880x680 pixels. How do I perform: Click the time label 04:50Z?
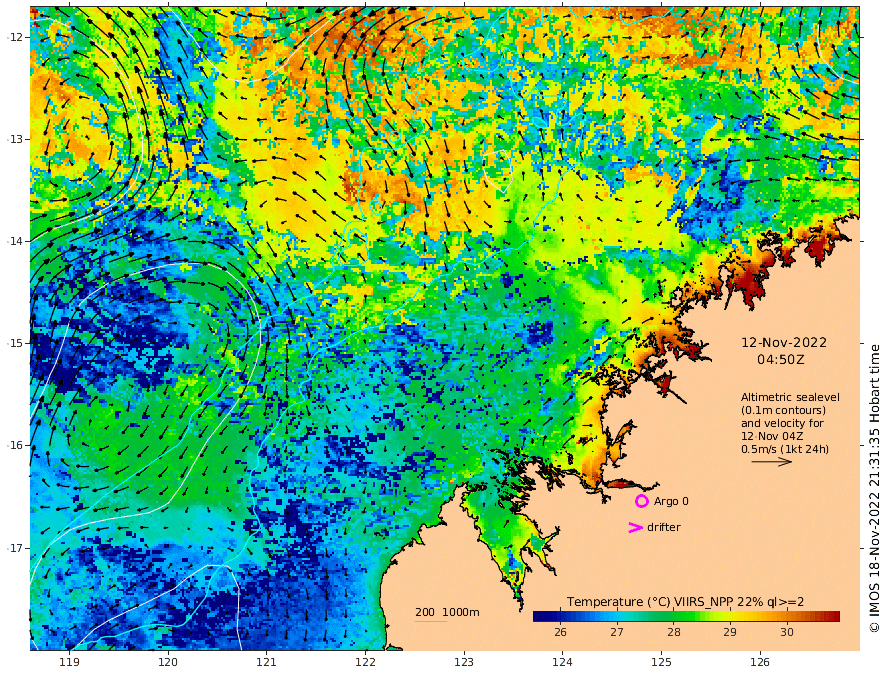coord(781,360)
